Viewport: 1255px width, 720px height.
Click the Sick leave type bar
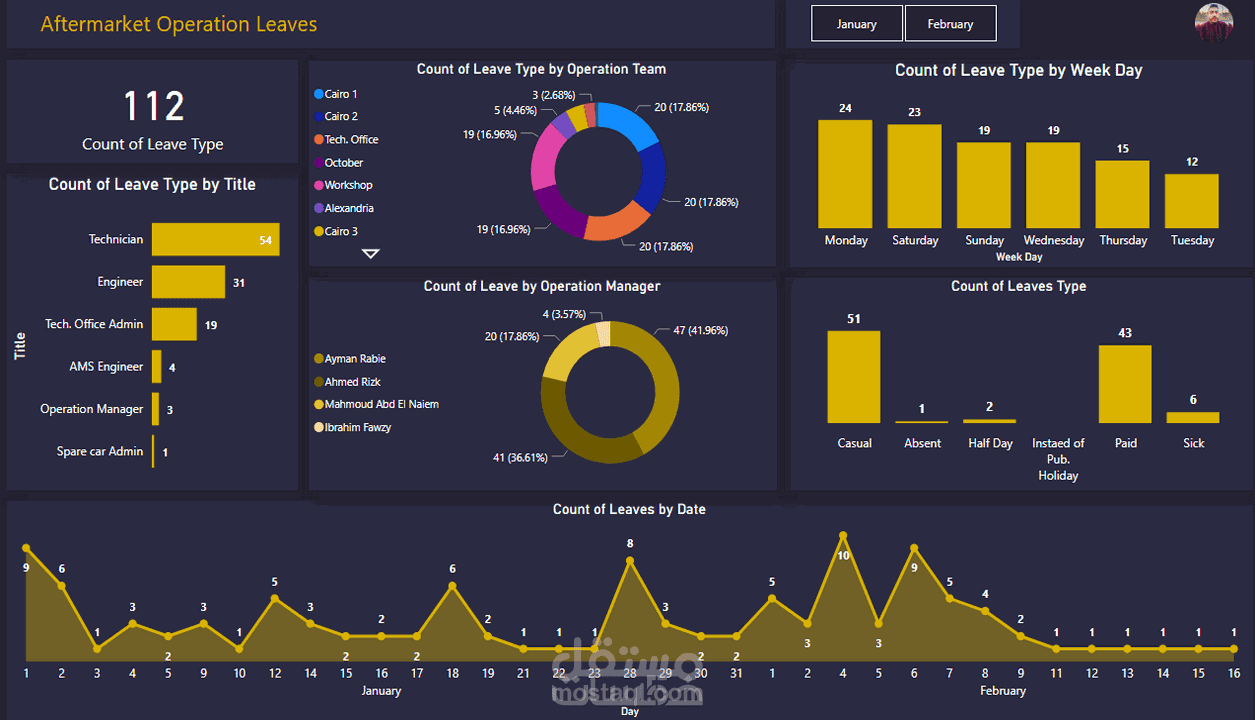click(1193, 417)
